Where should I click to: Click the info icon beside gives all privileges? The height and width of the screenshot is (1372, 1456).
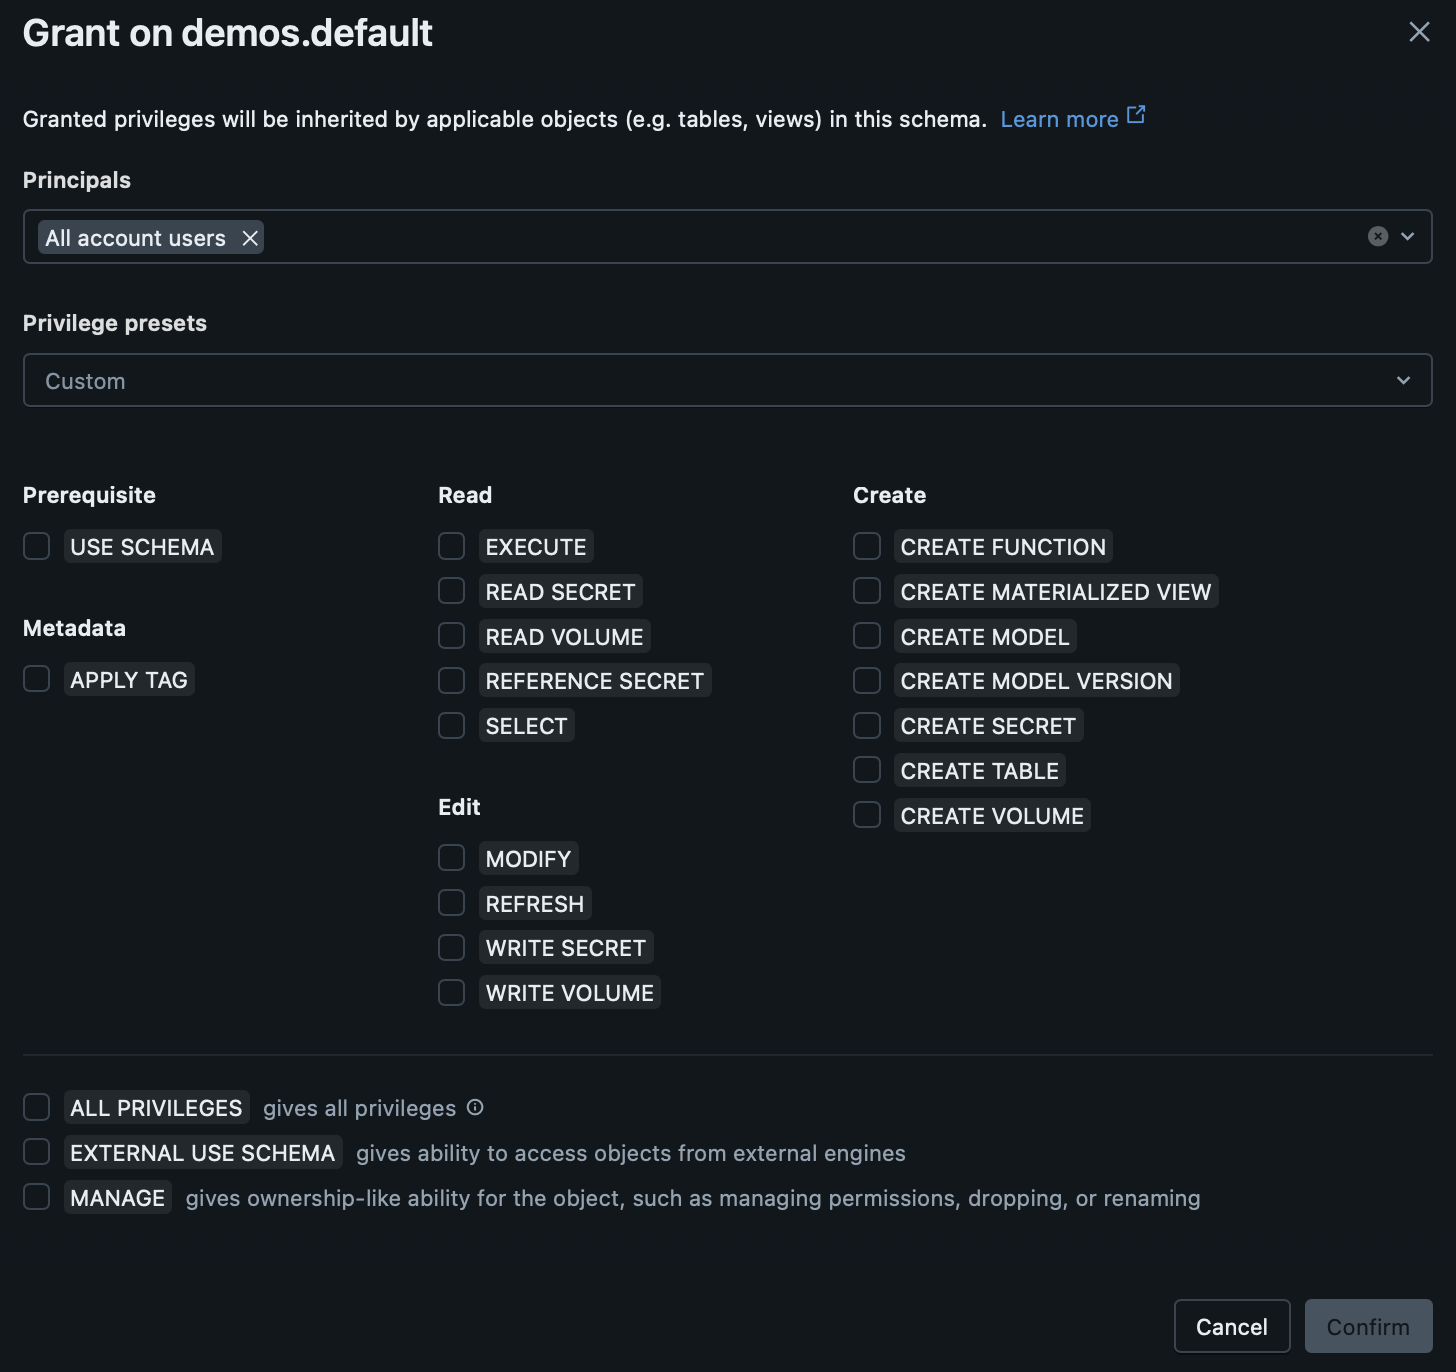click(x=475, y=1107)
